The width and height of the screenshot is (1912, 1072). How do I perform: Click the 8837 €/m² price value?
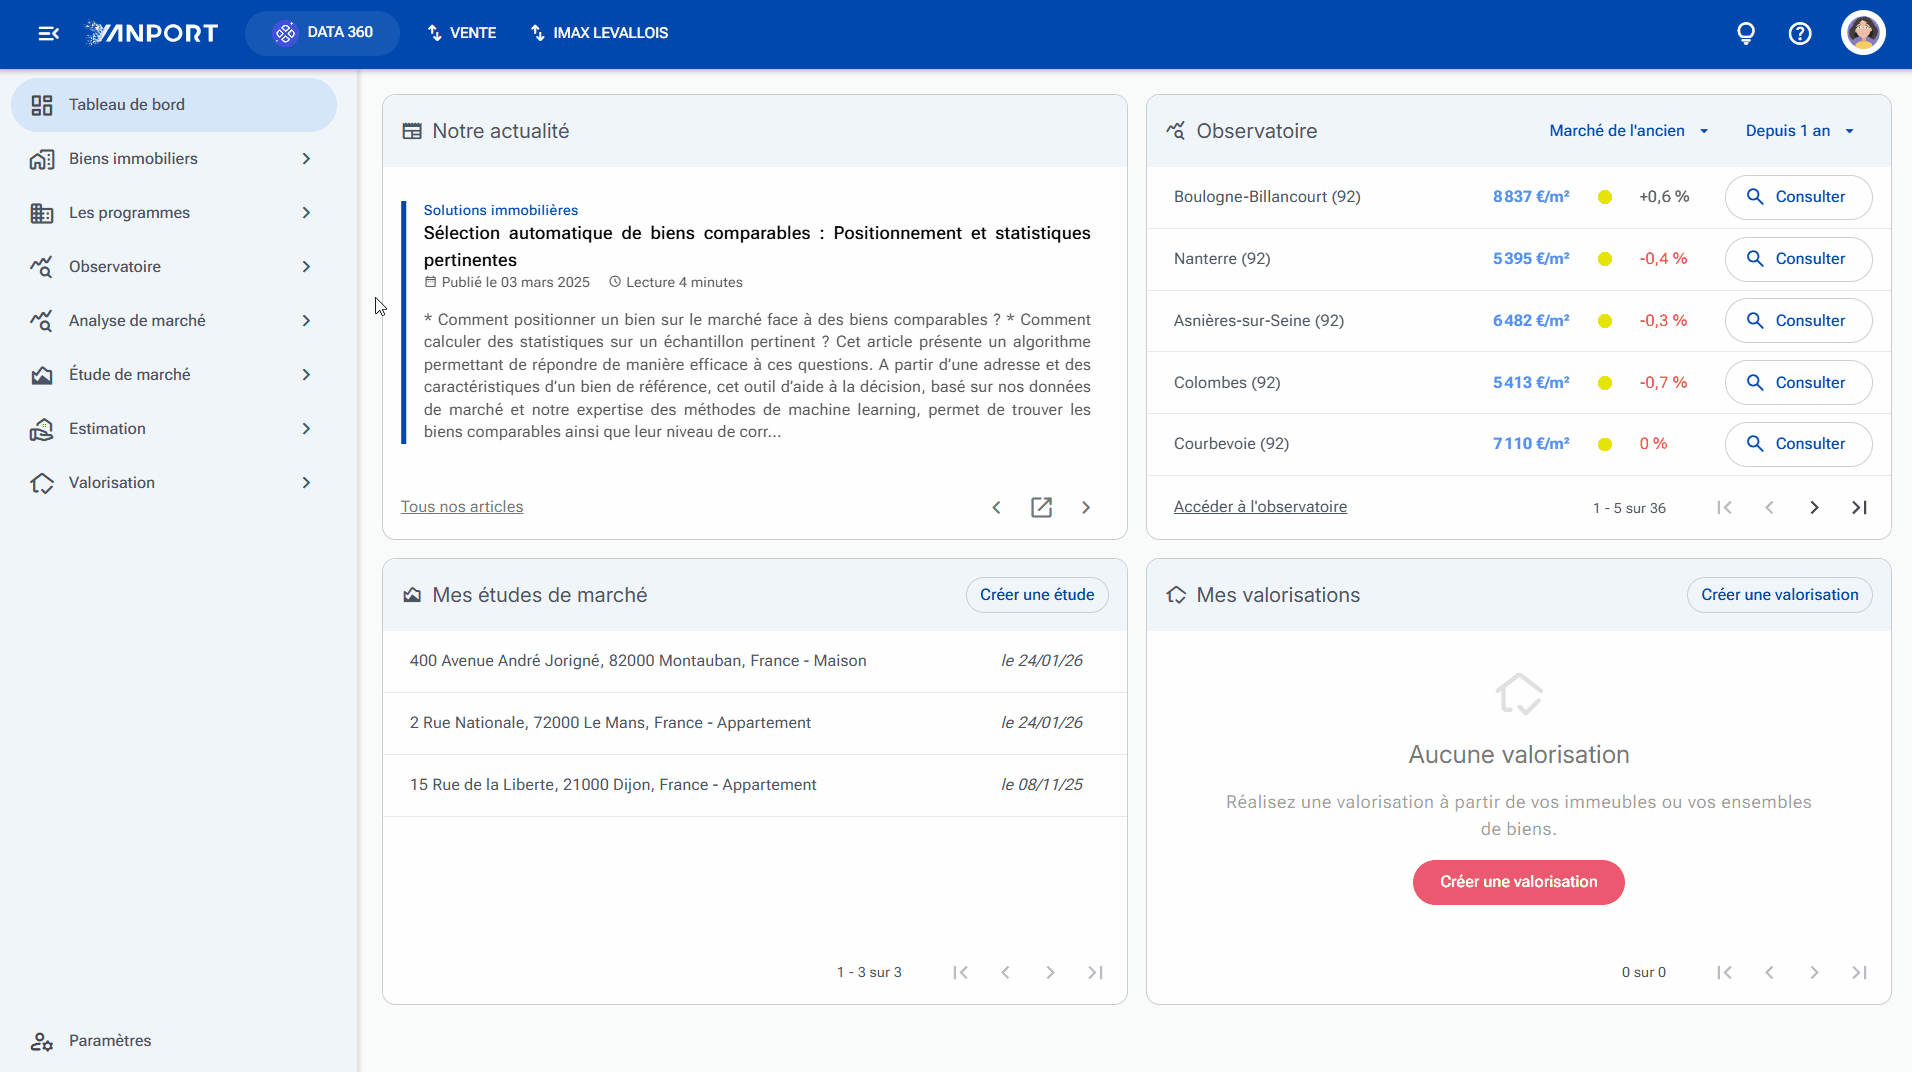click(x=1531, y=197)
